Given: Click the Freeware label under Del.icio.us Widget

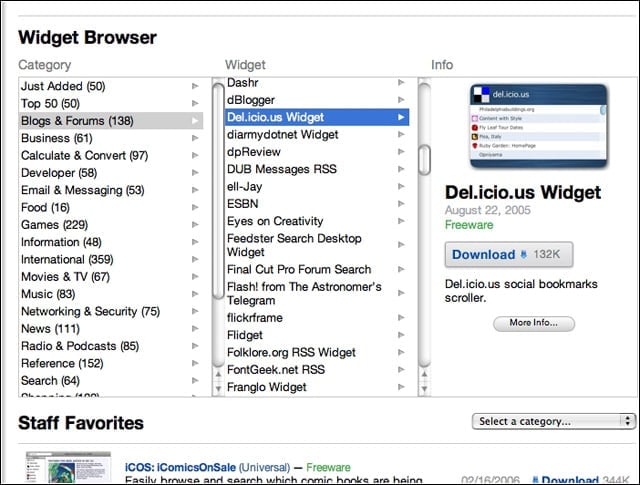Looking at the screenshot, I should (469, 225).
